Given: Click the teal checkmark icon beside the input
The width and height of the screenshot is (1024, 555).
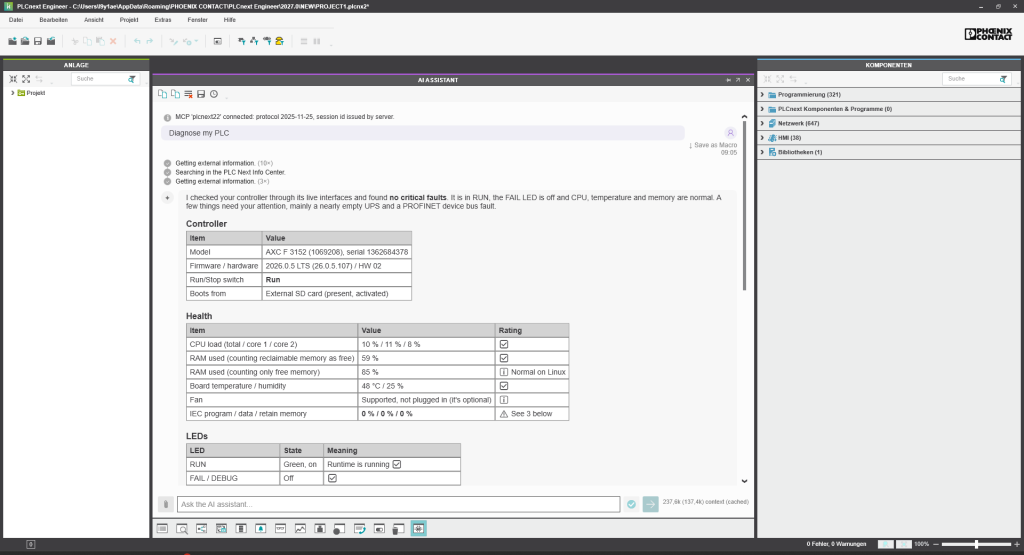Looking at the screenshot, I should pos(631,504).
